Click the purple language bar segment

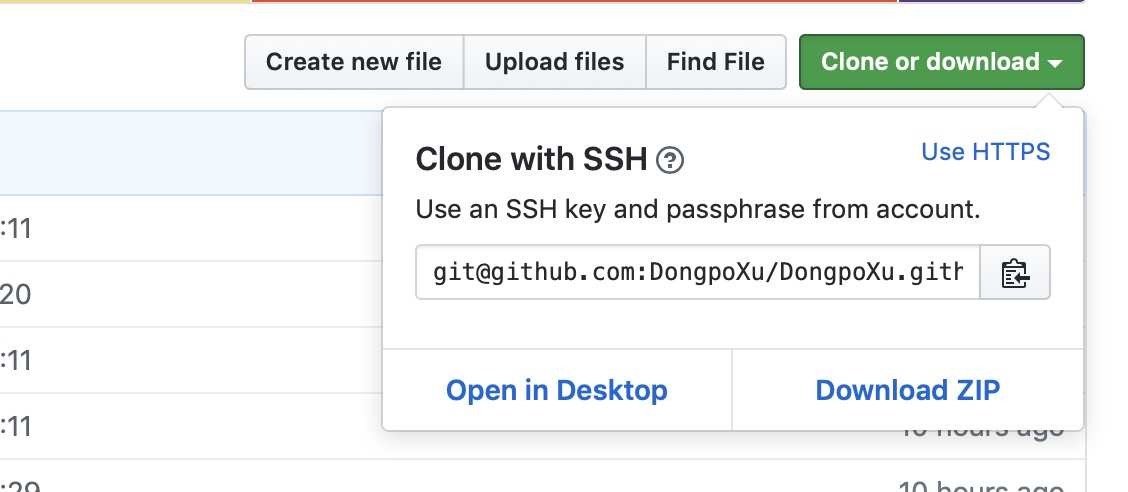click(x=990, y=1)
